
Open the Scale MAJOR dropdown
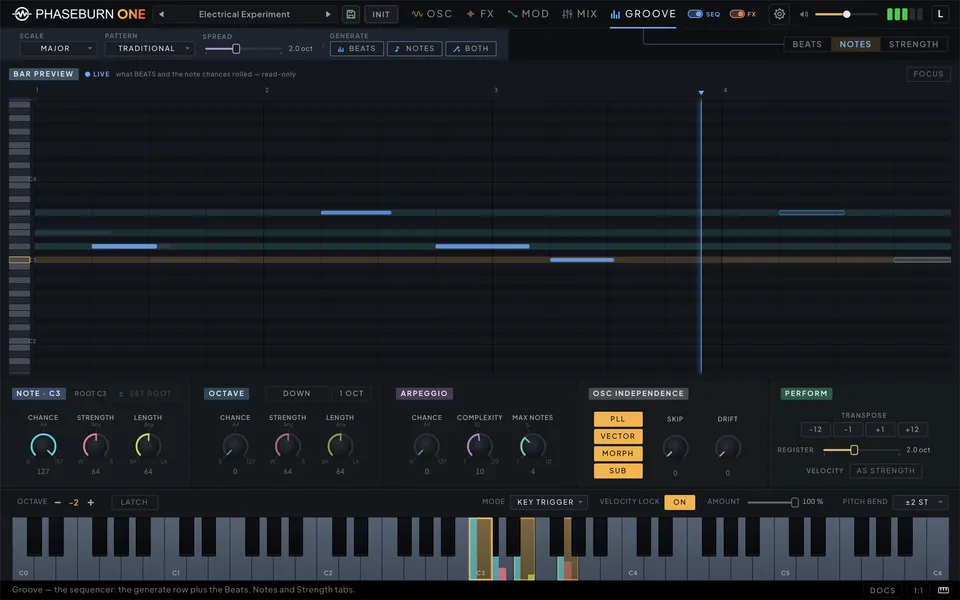click(58, 48)
